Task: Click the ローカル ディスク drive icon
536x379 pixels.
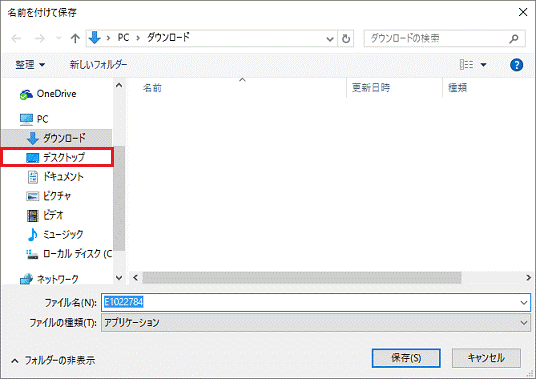Action: tap(32, 254)
